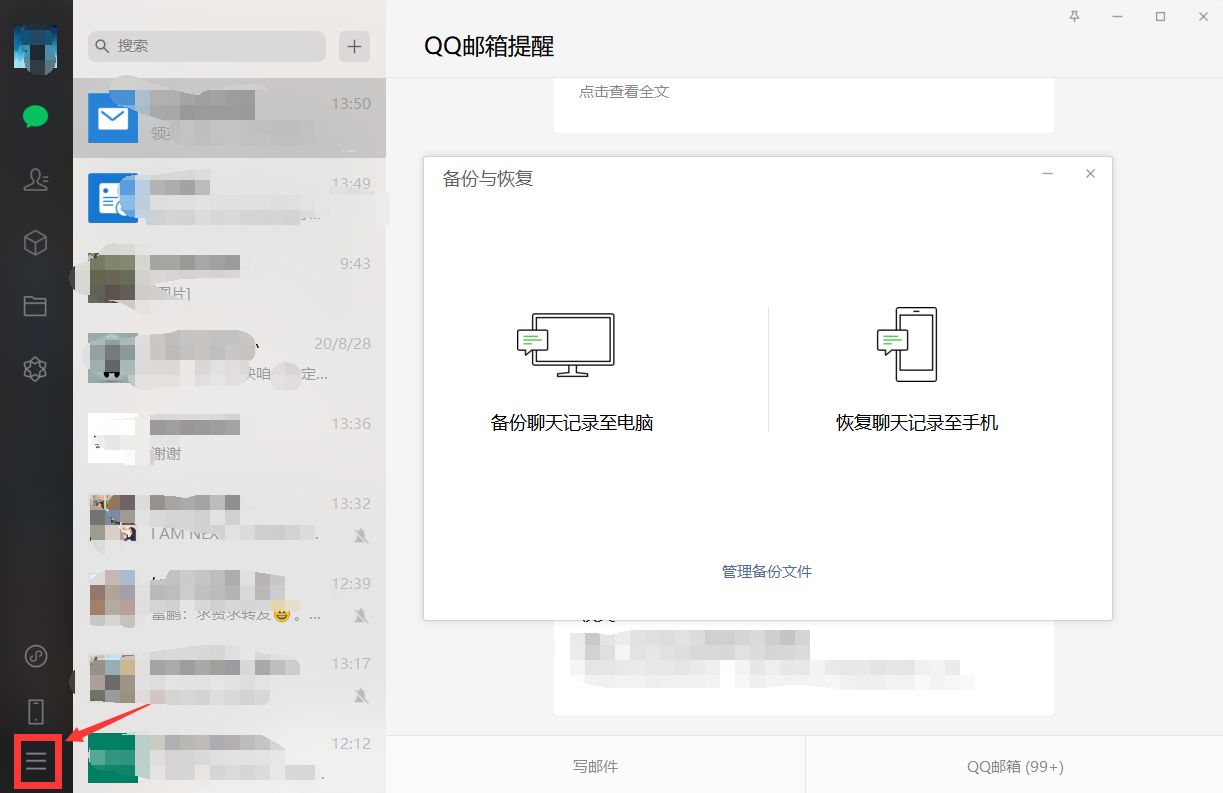Open Chat Files via the folder icon
1223x793 pixels.
pos(35,306)
